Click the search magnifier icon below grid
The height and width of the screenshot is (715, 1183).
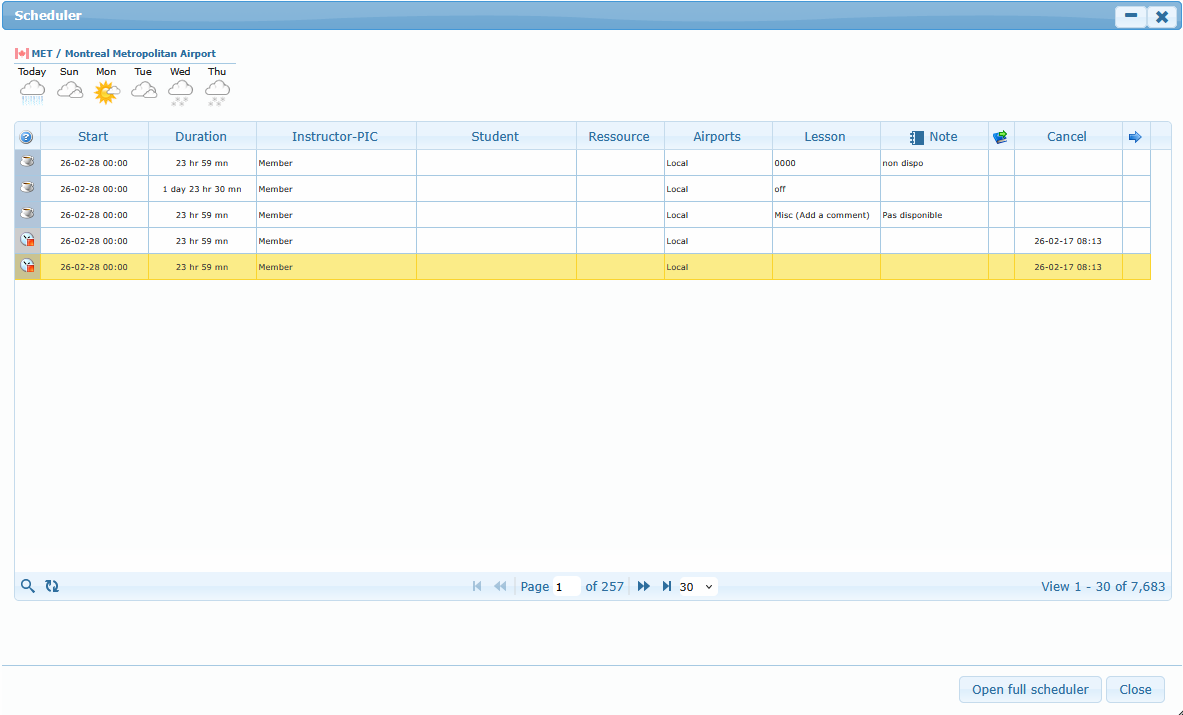(x=28, y=586)
